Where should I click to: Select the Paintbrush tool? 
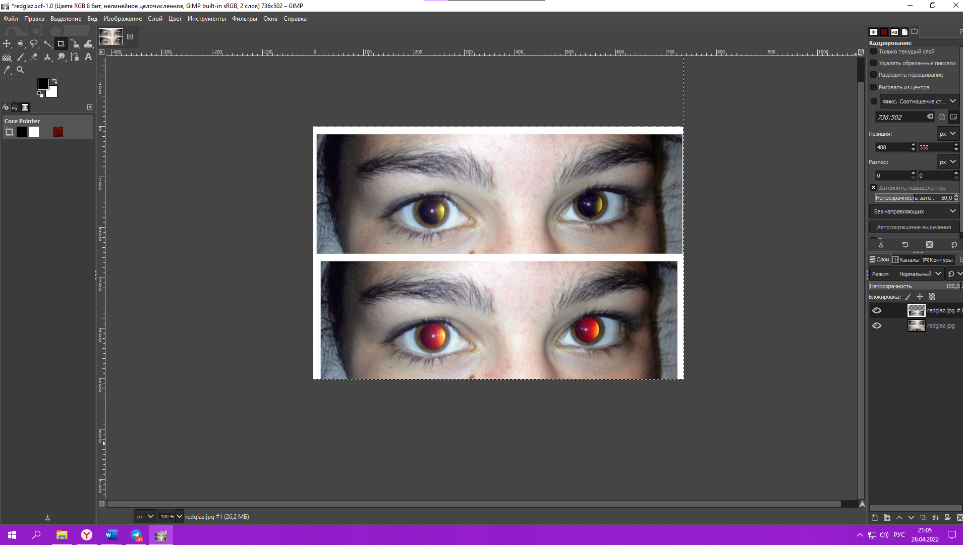coord(21,57)
